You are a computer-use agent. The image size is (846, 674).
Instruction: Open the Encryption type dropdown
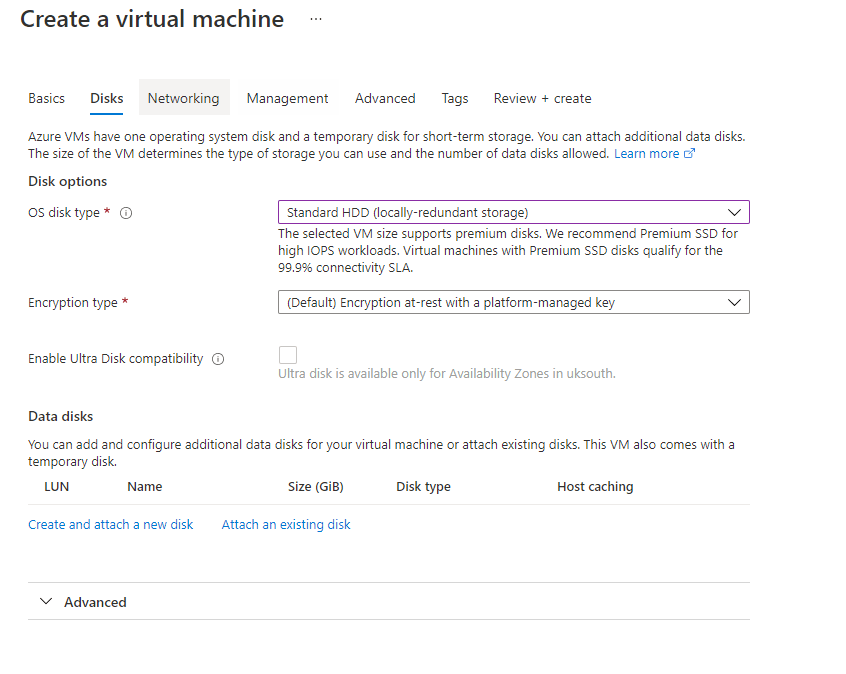click(513, 302)
